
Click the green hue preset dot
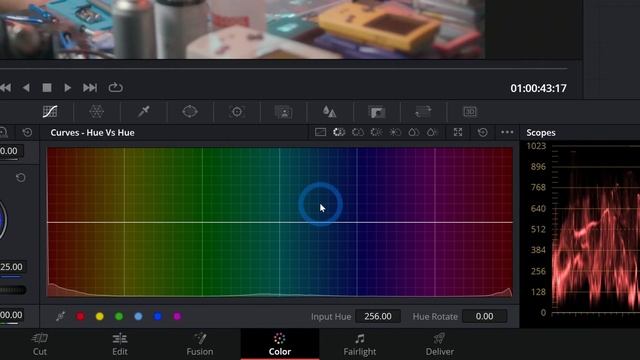(x=119, y=316)
